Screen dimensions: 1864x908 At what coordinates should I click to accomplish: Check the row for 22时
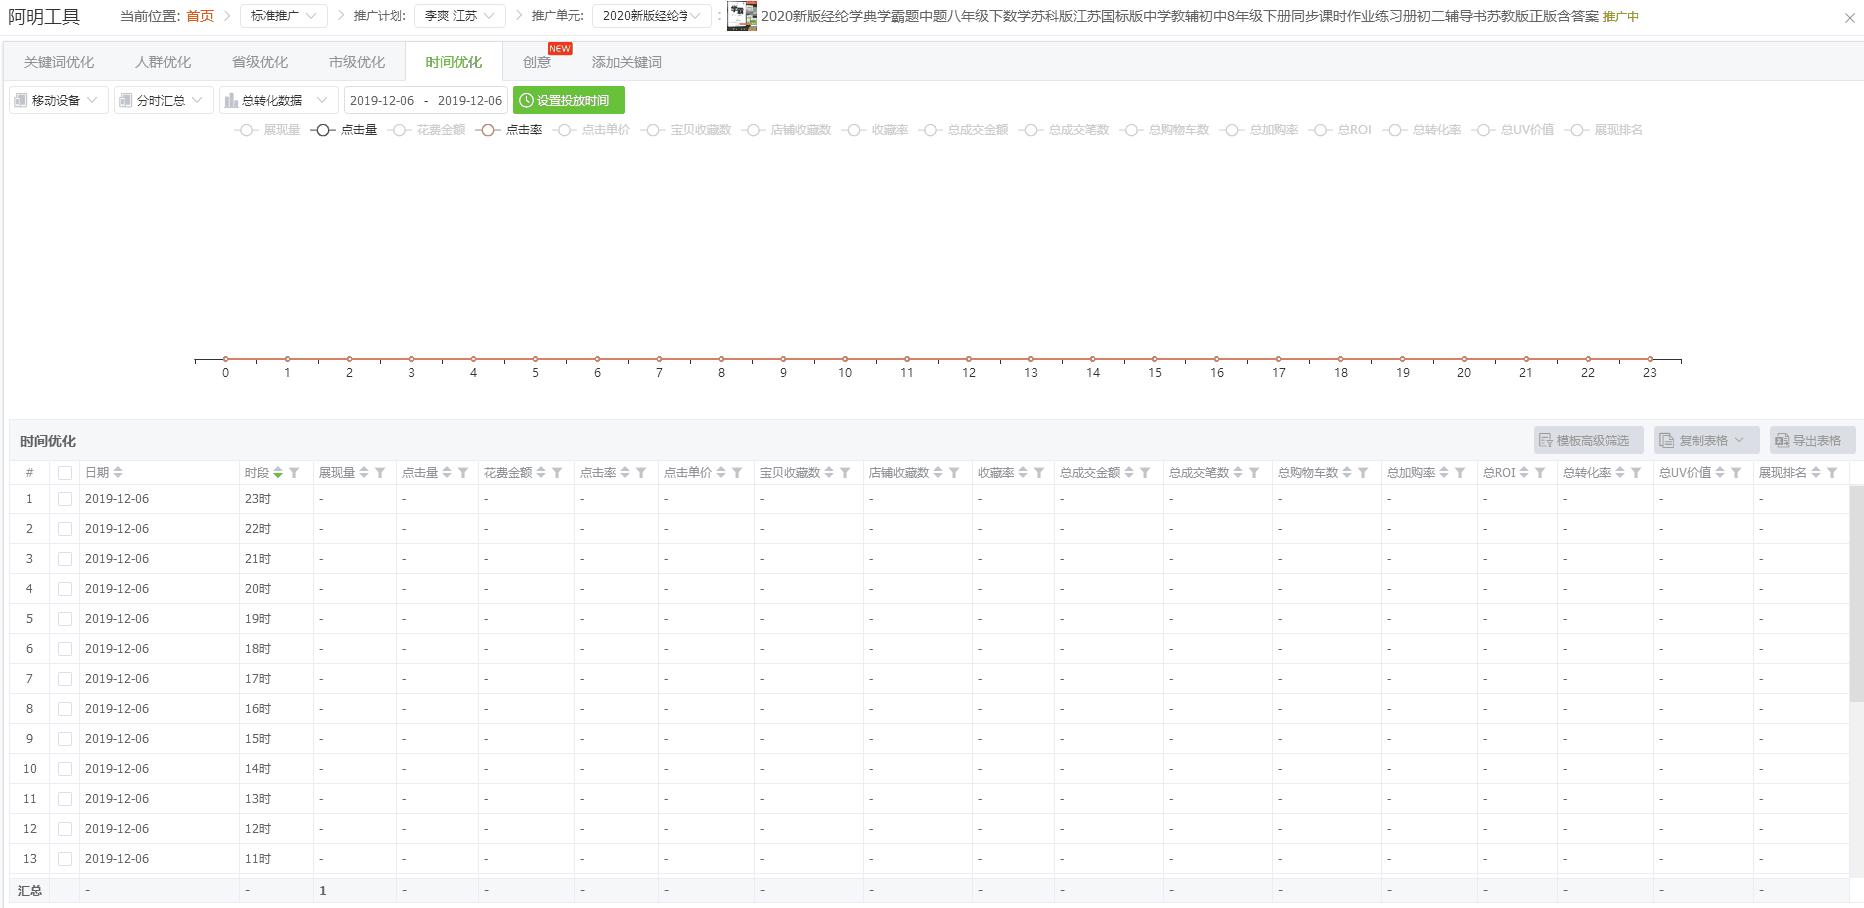(x=65, y=529)
